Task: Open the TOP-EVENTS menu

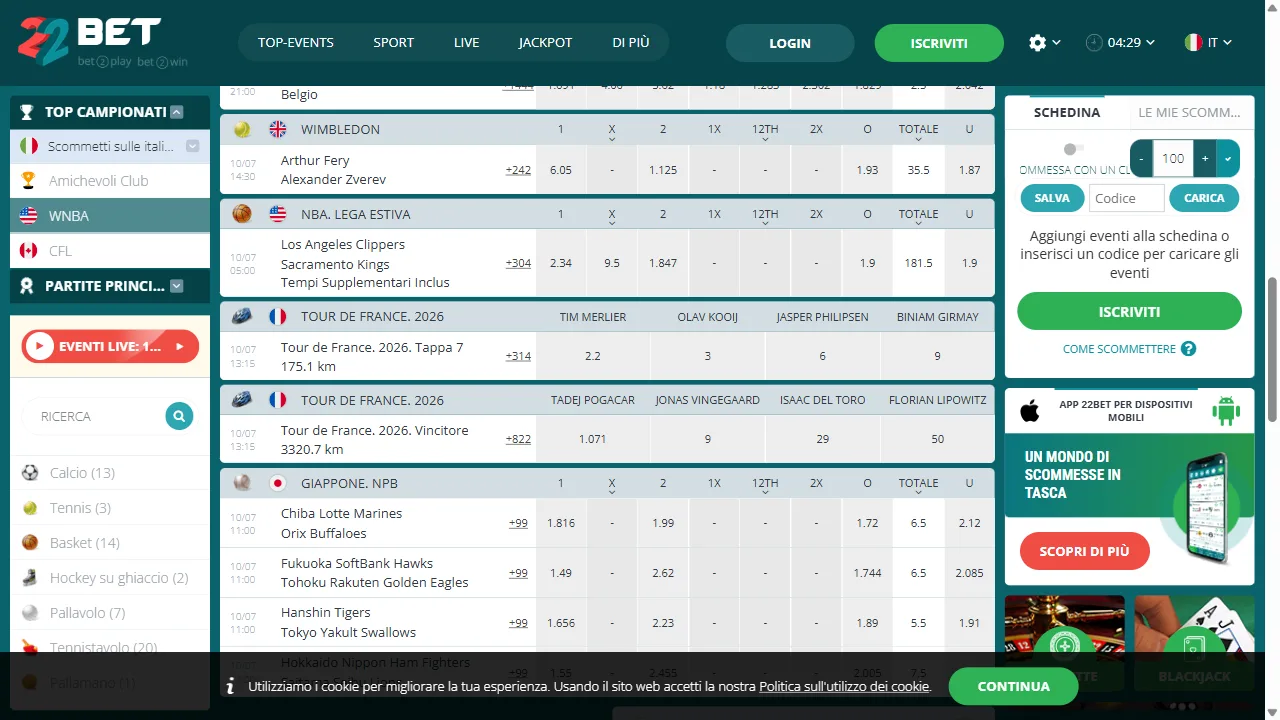Action: [296, 43]
